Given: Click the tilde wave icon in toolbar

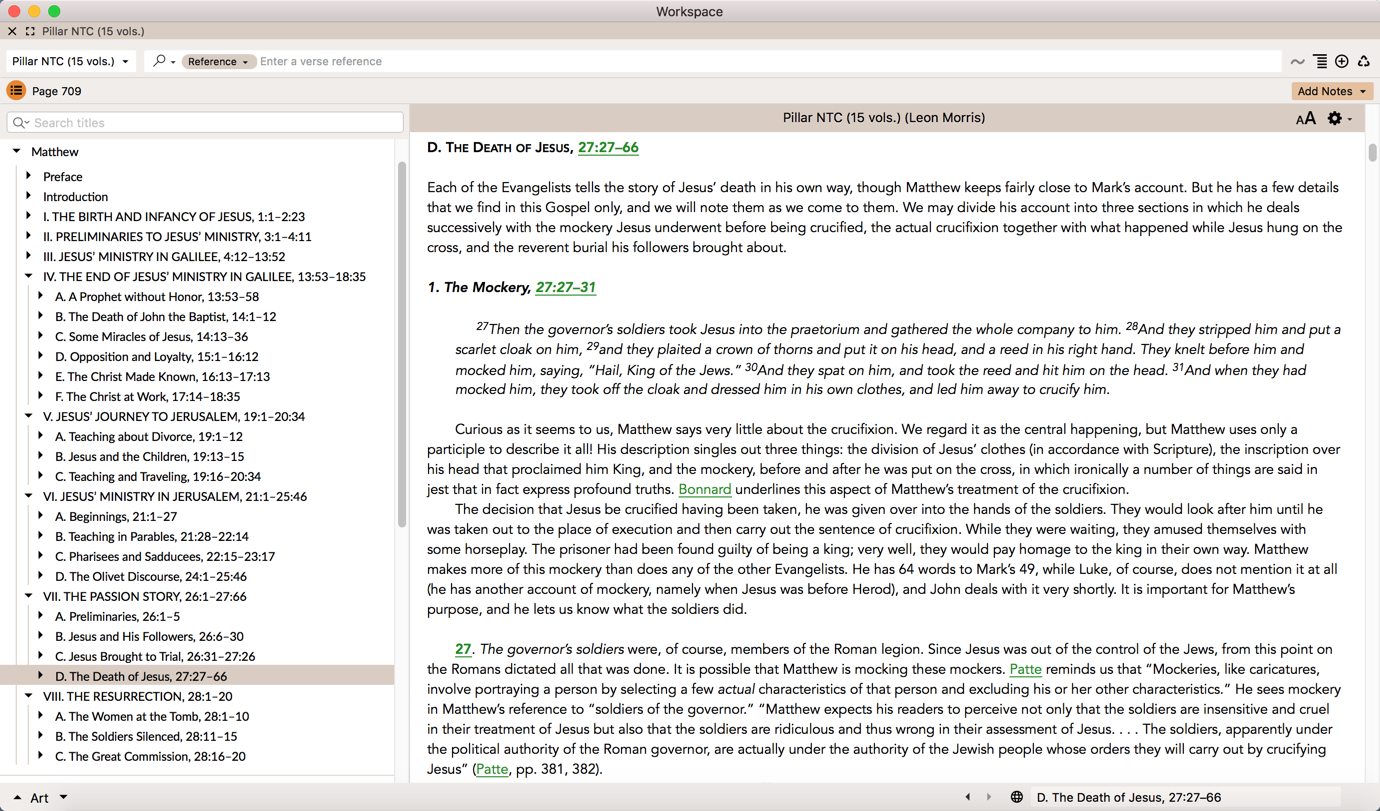Looking at the screenshot, I should point(1297,62).
